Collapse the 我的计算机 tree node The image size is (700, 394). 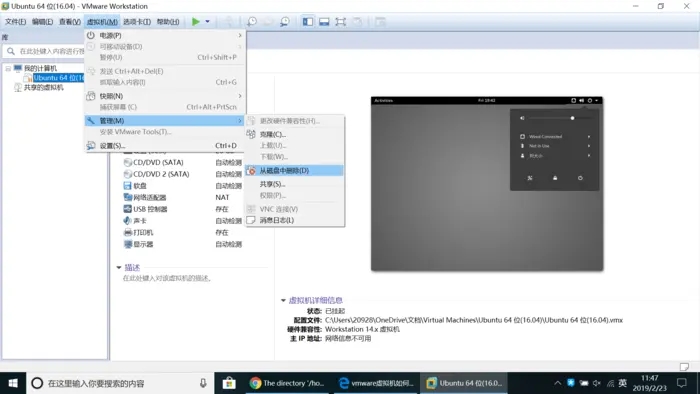(x=8, y=68)
